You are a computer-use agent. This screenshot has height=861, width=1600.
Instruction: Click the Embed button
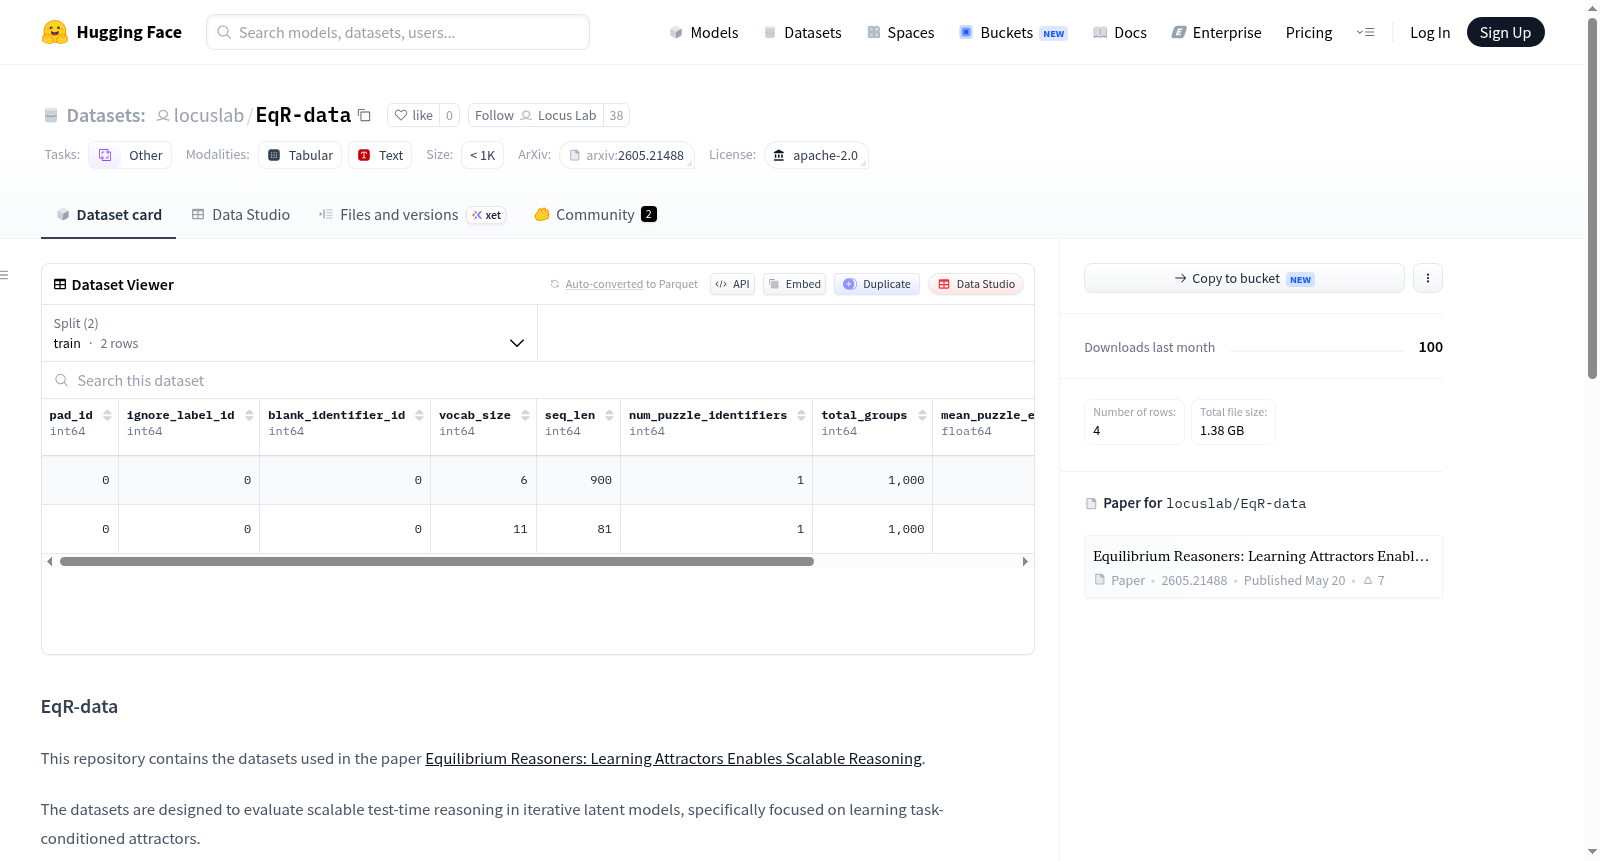pyautogui.click(x=794, y=284)
